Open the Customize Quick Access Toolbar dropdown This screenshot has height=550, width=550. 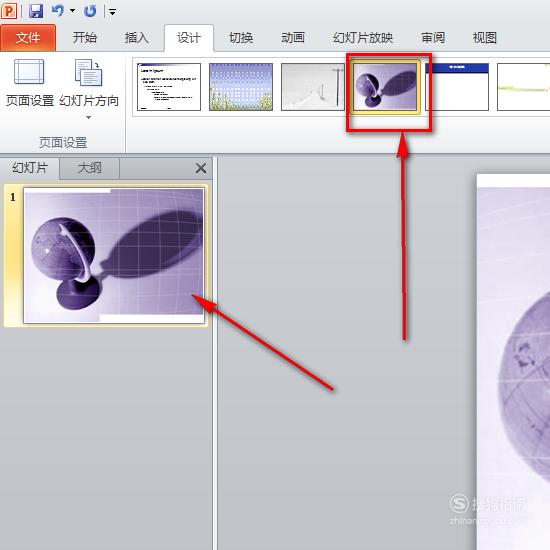pyautogui.click(x=112, y=12)
